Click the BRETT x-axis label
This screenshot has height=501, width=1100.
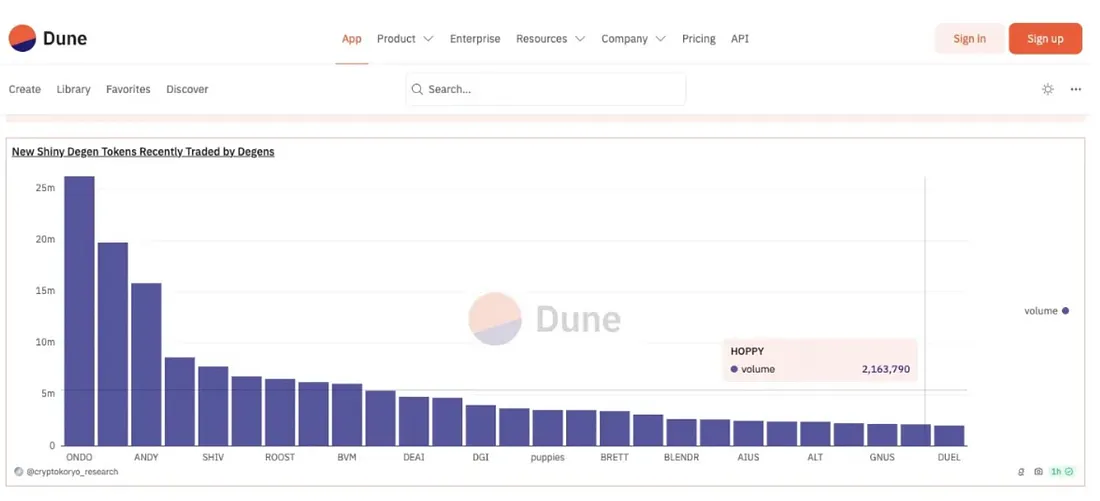click(x=615, y=457)
